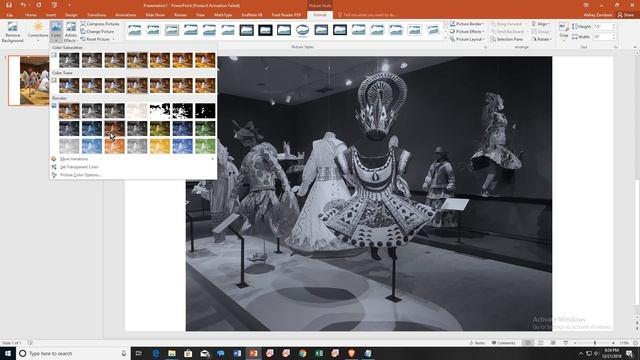Open the File tab
640x360 pixels.
9,15
